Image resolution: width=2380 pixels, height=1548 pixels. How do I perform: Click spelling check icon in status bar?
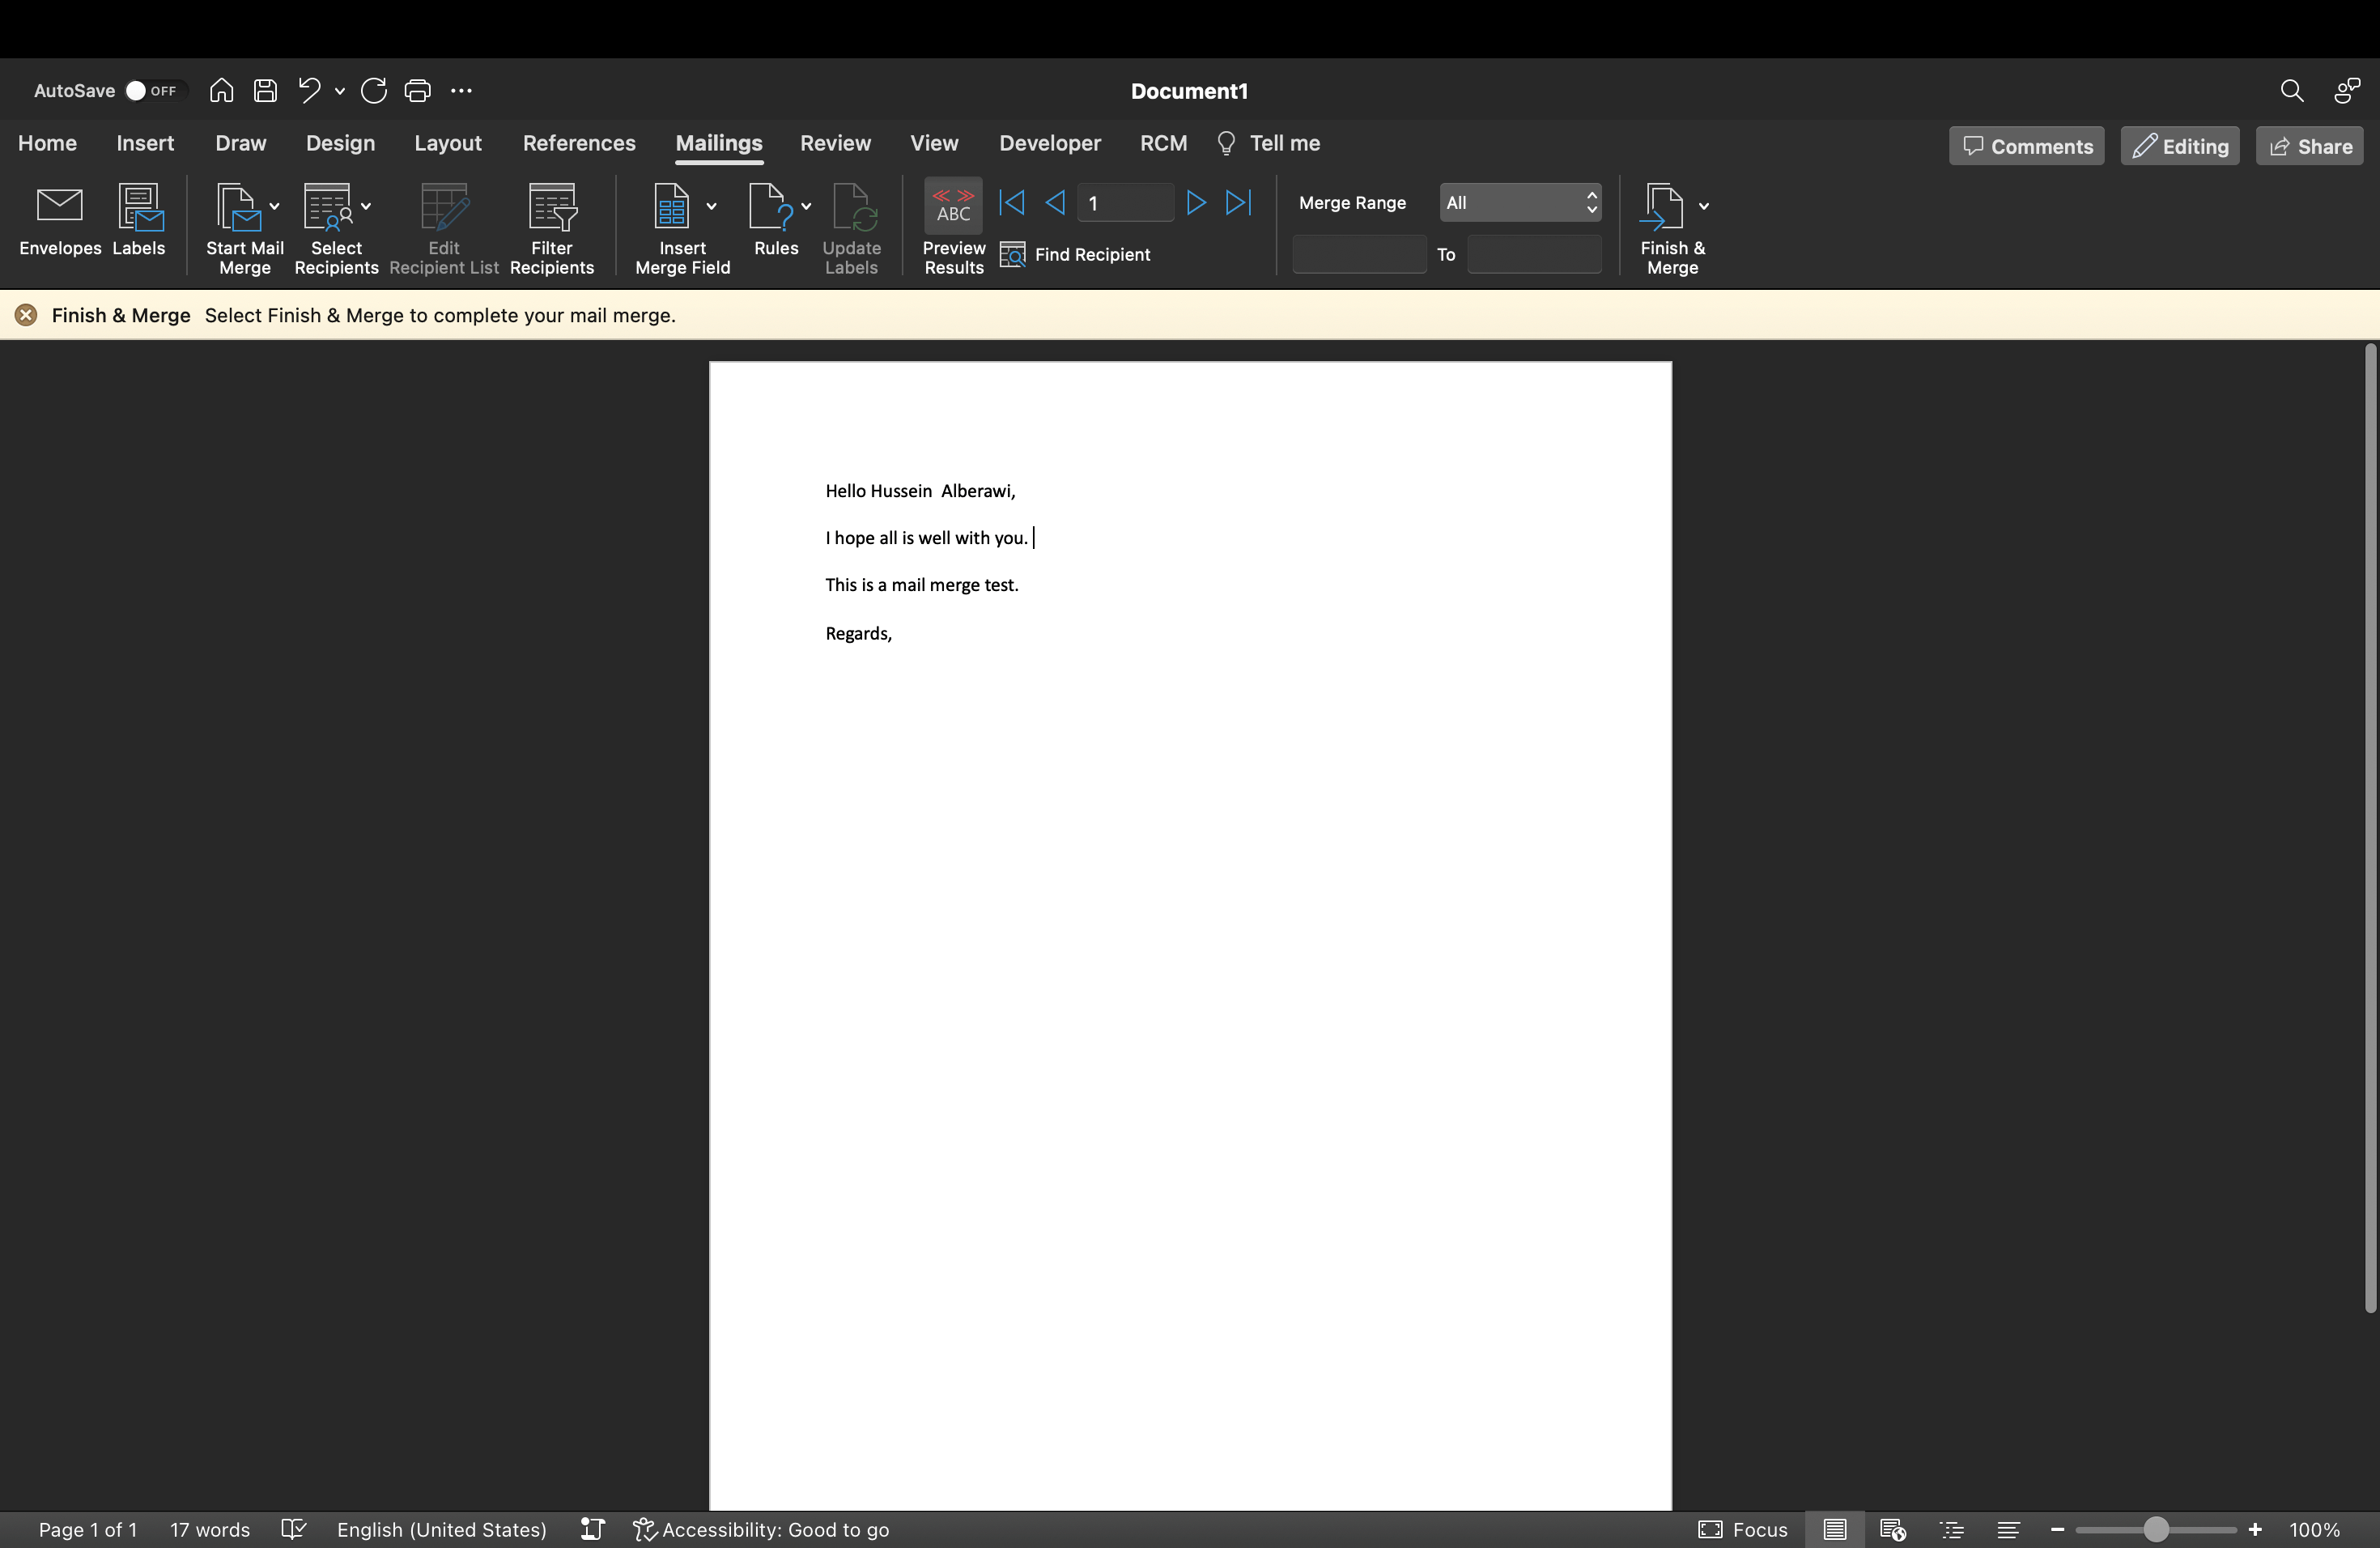click(293, 1529)
